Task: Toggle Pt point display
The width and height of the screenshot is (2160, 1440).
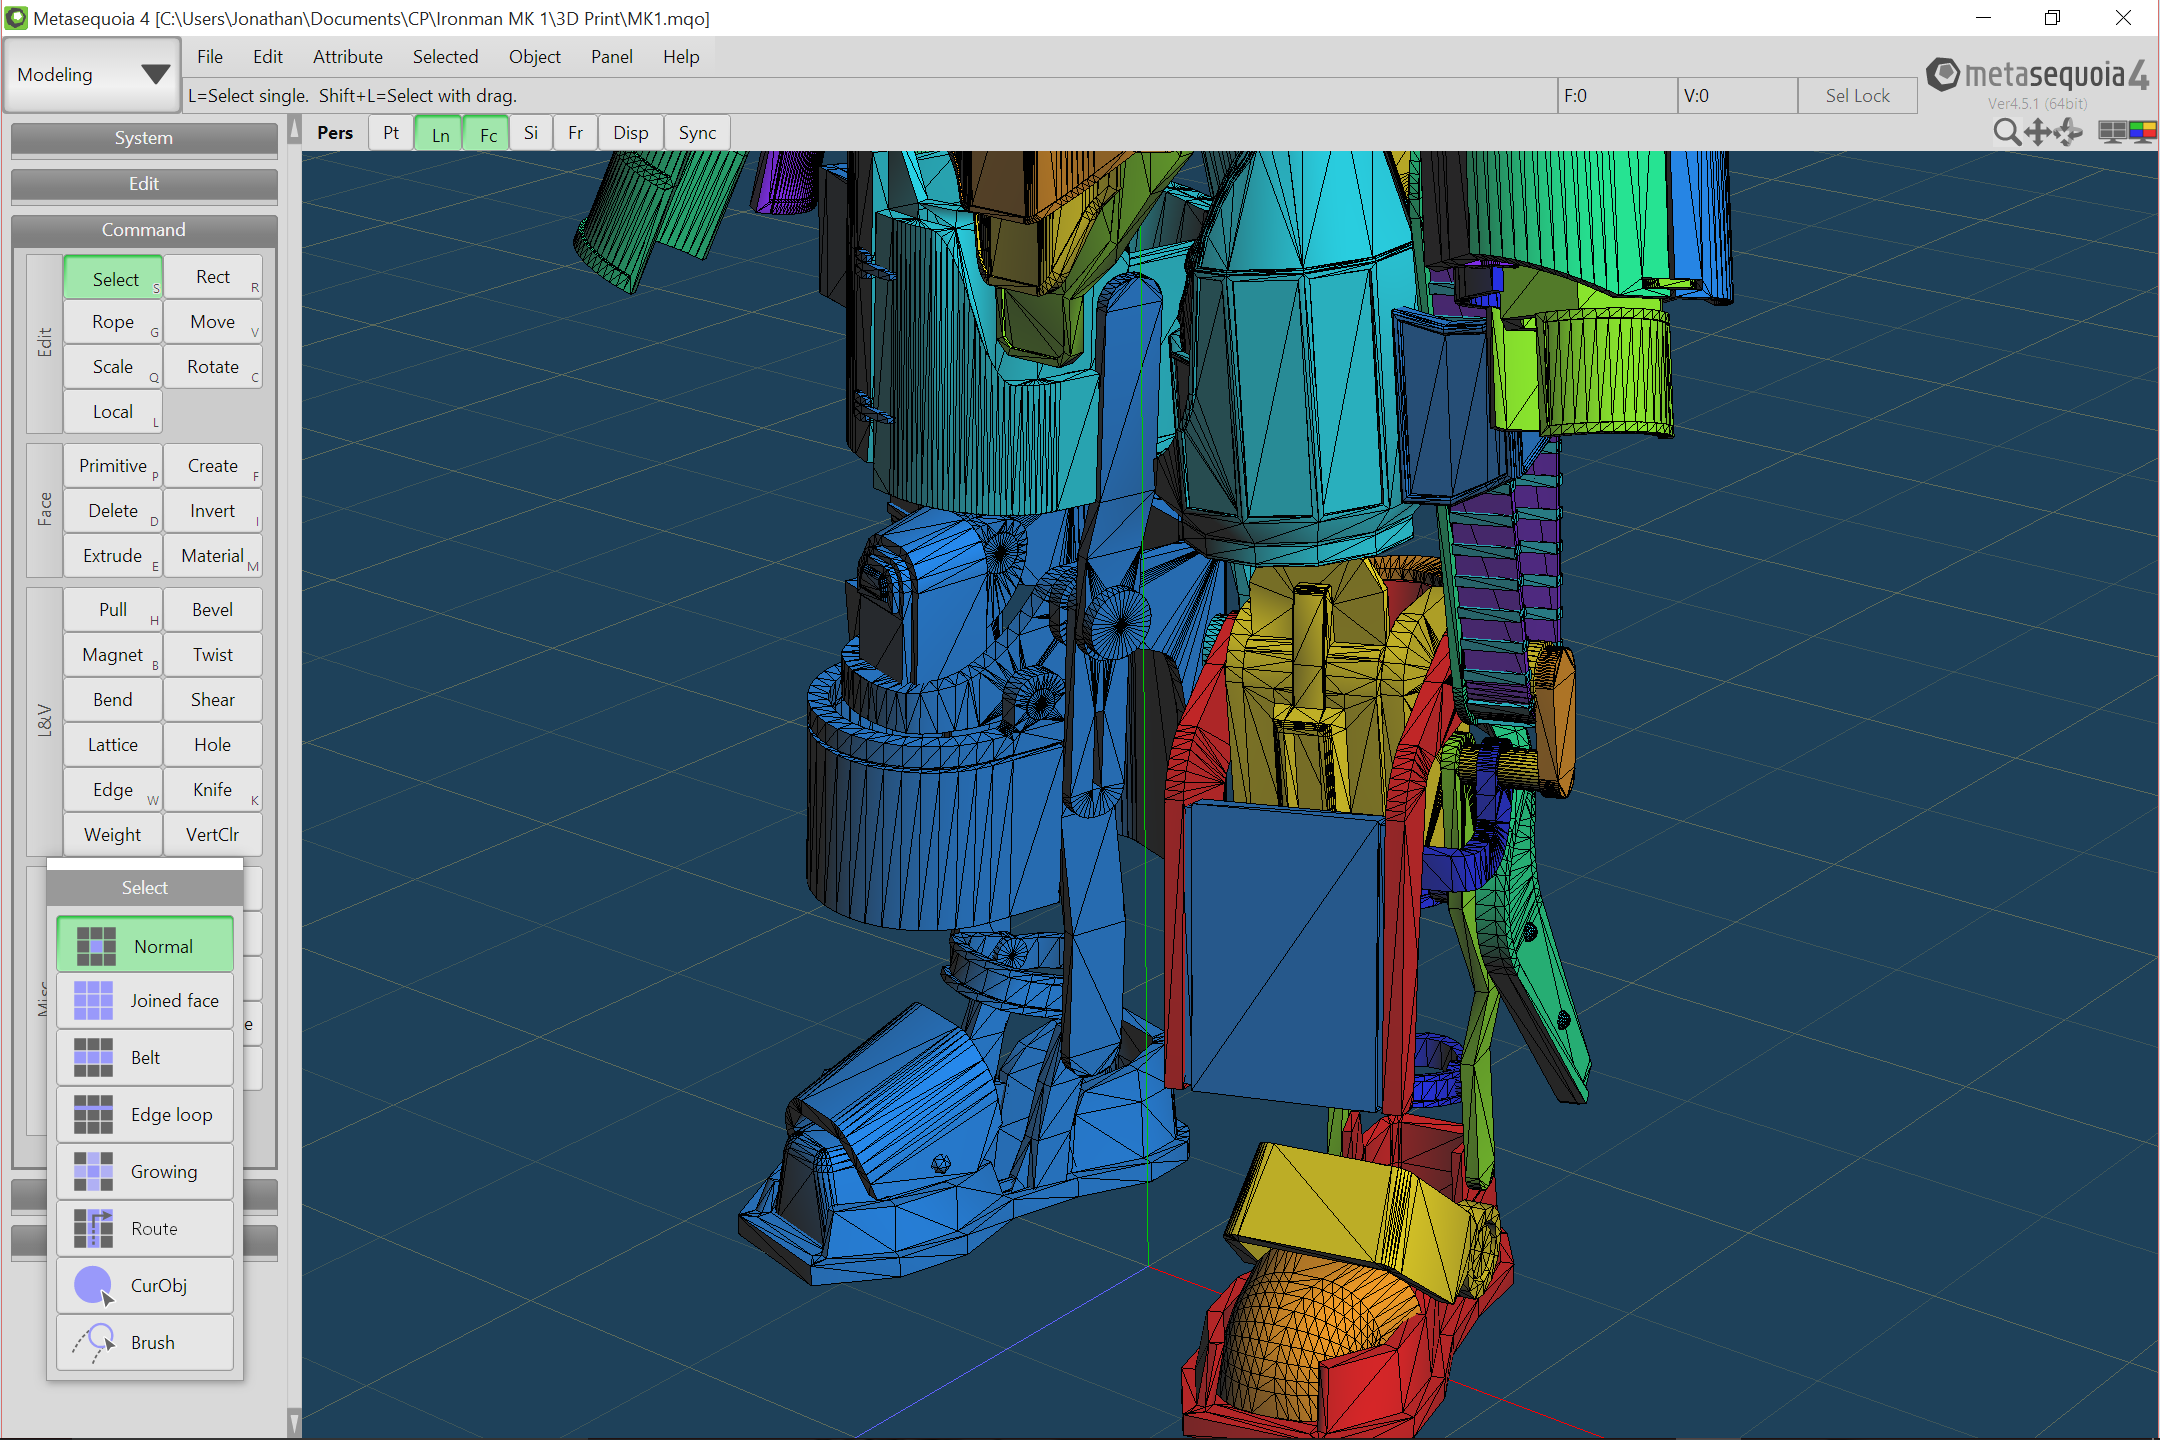Action: [391, 133]
